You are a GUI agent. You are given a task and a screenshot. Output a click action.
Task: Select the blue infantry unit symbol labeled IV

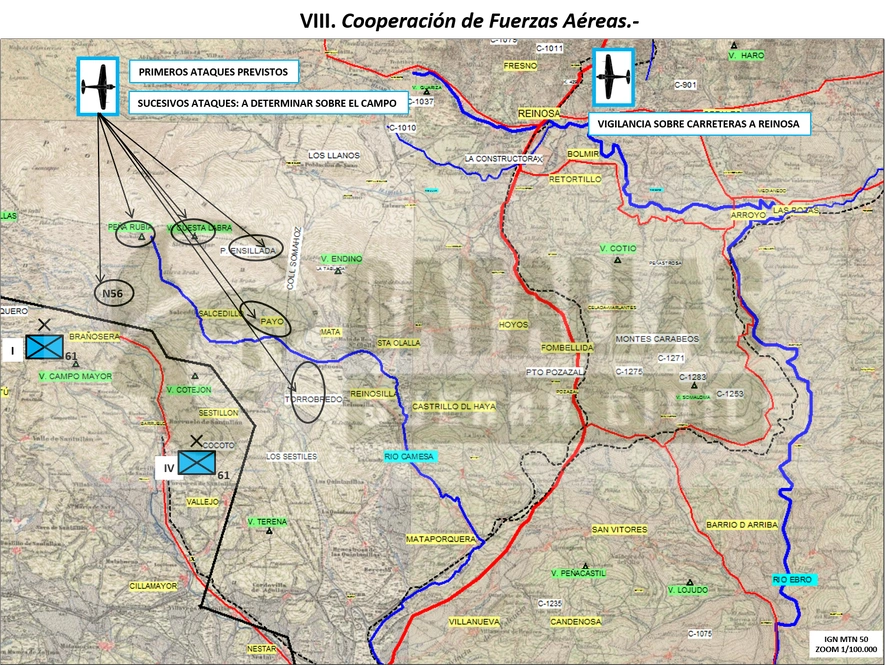(197, 462)
